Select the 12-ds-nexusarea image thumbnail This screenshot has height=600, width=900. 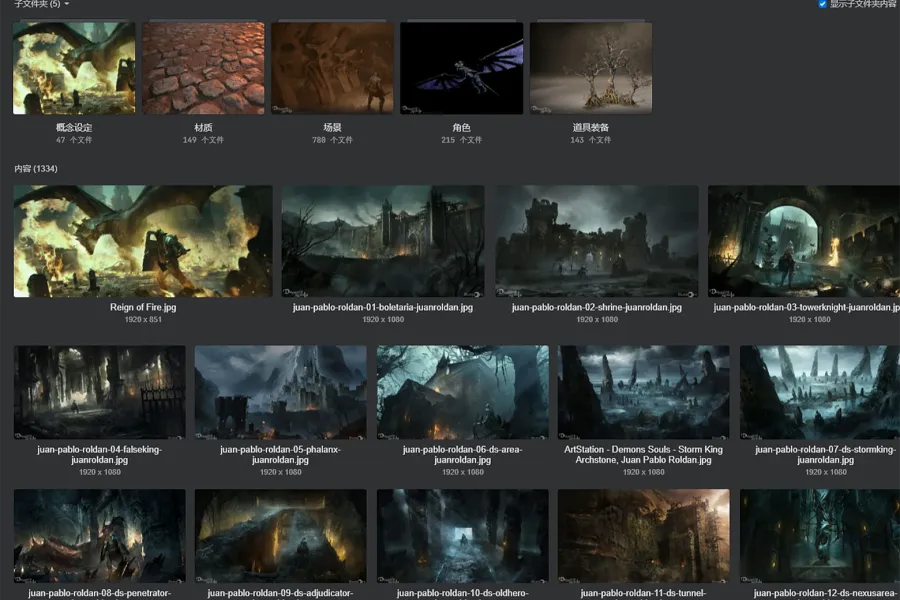[820, 536]
